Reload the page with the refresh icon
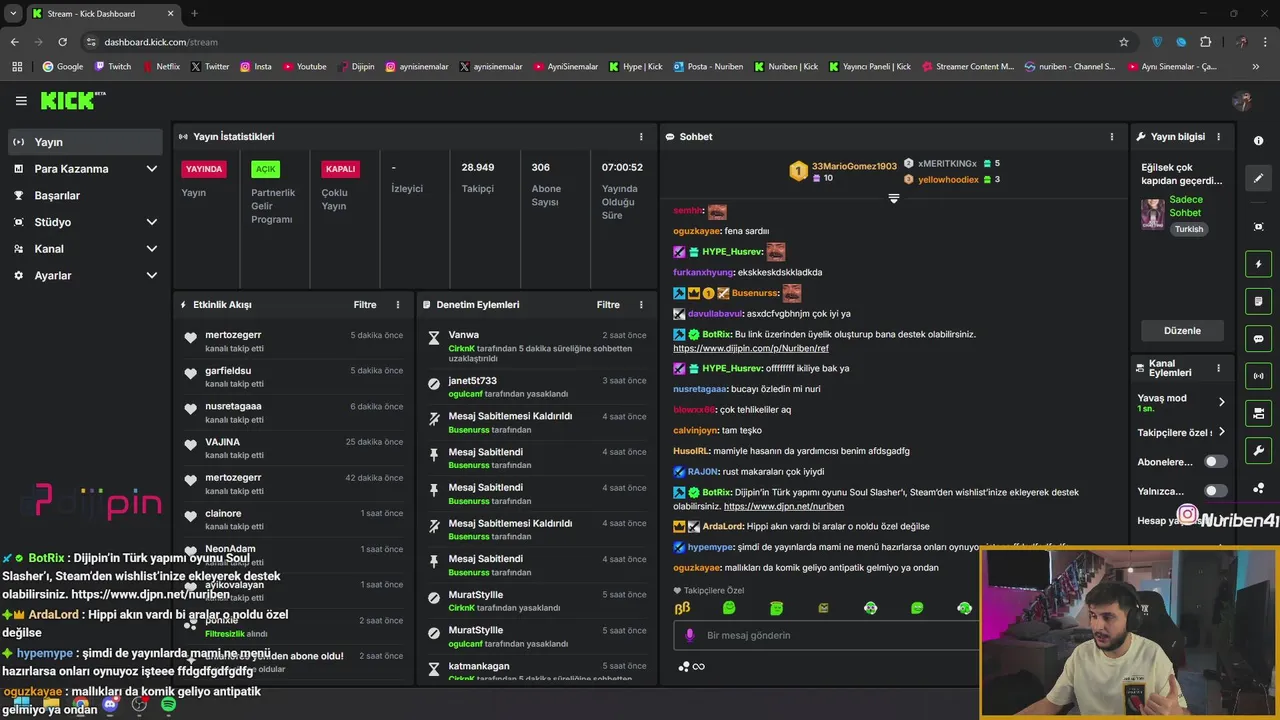 point(62,42)
